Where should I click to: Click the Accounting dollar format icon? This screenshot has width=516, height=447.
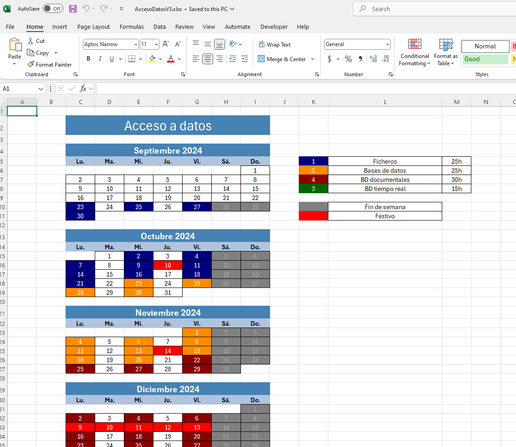tap(329, 59)
